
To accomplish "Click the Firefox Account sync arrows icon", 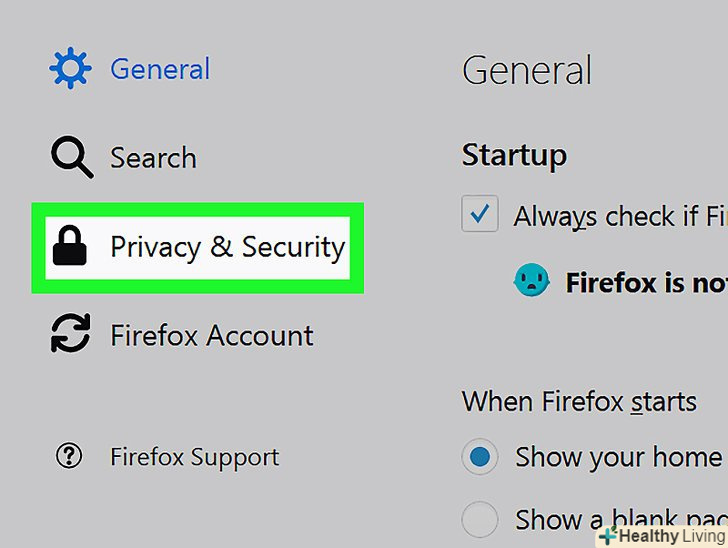I will (x=70, y=335).
